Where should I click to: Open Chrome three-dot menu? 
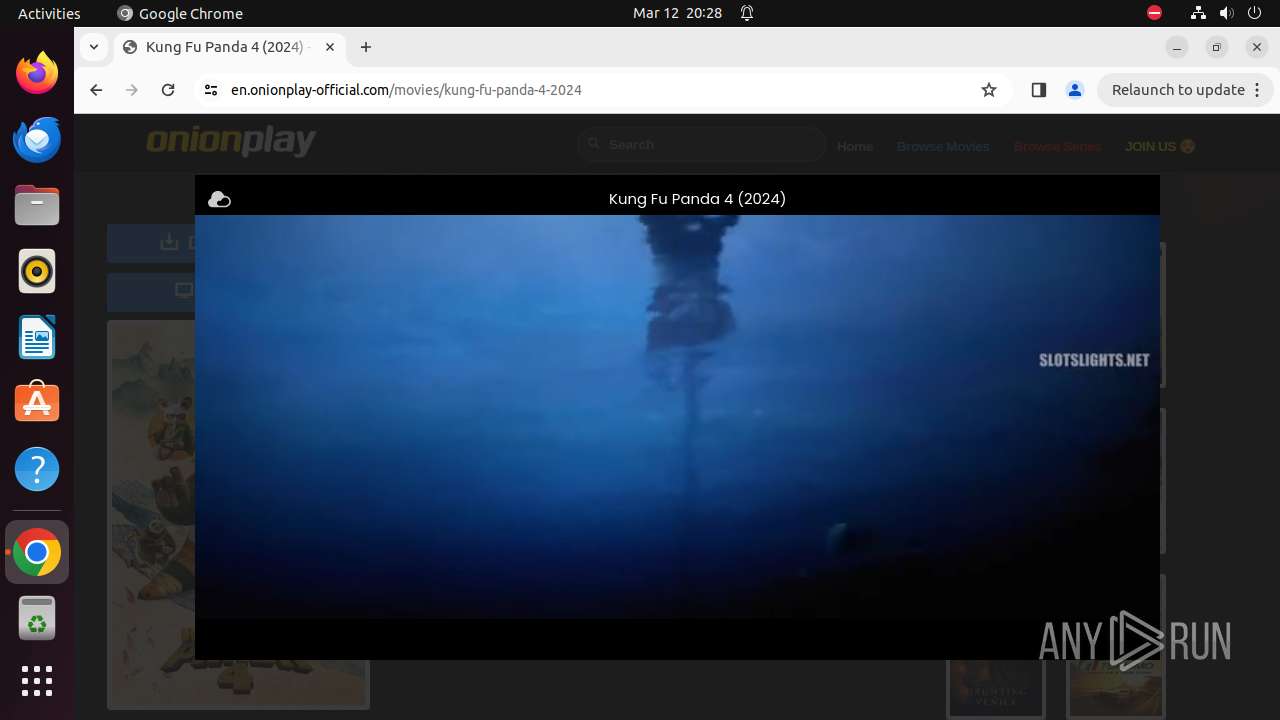click(1258, 90)
